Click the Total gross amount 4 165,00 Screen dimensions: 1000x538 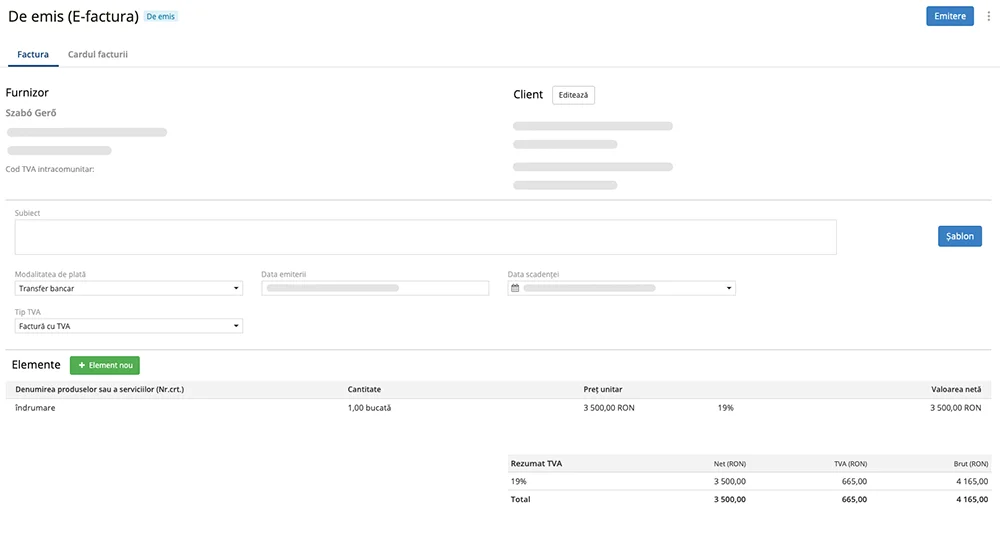point(971,499)
